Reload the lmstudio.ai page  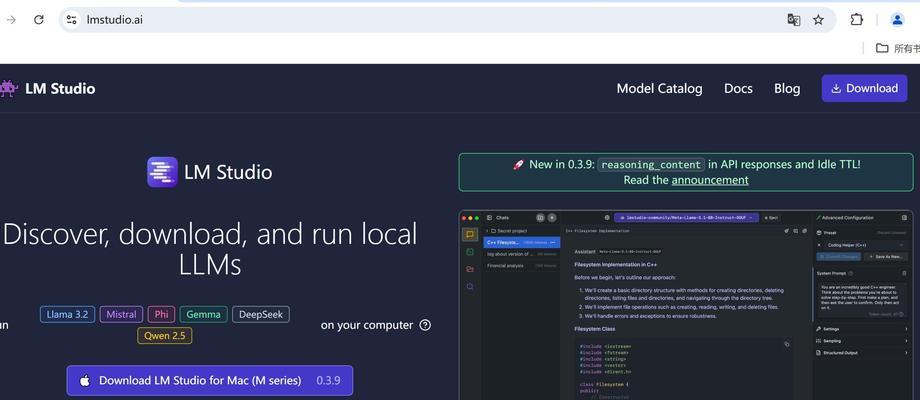click(39, 19)
